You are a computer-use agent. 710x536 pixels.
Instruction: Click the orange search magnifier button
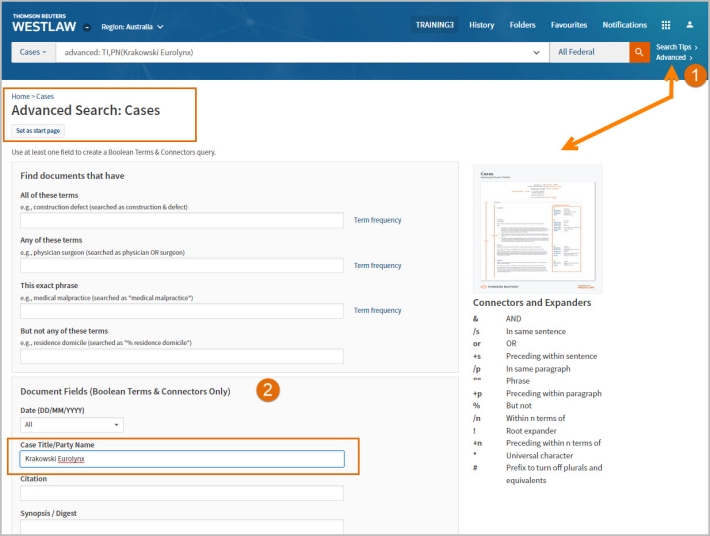[639, 52]
